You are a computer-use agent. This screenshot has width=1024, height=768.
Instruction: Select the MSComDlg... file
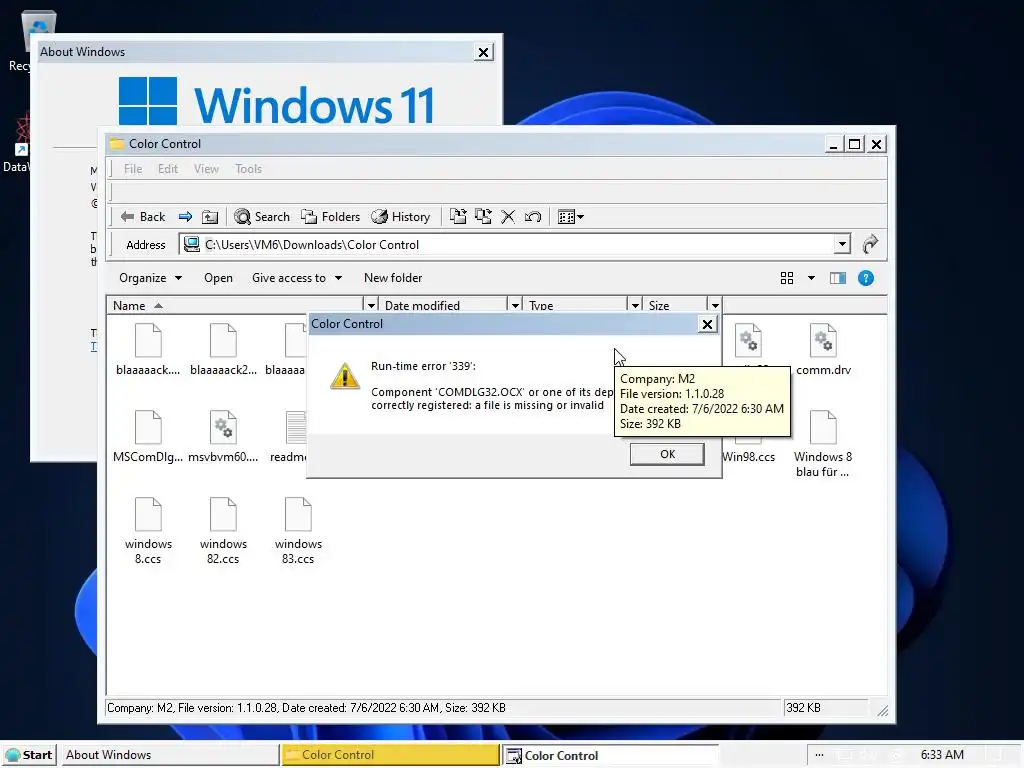(x=148, y=437)
